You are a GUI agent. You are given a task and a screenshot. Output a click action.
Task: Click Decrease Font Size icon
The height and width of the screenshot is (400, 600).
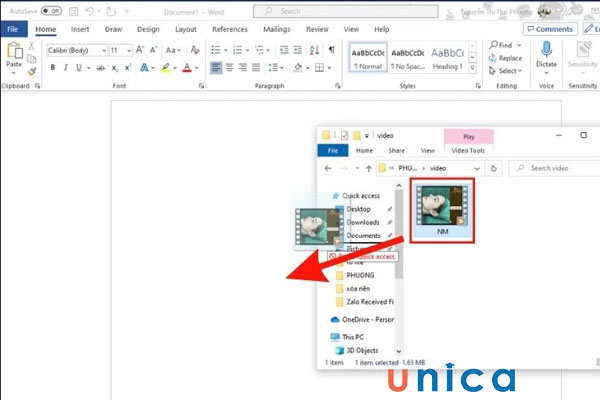(x=153, y=50)
